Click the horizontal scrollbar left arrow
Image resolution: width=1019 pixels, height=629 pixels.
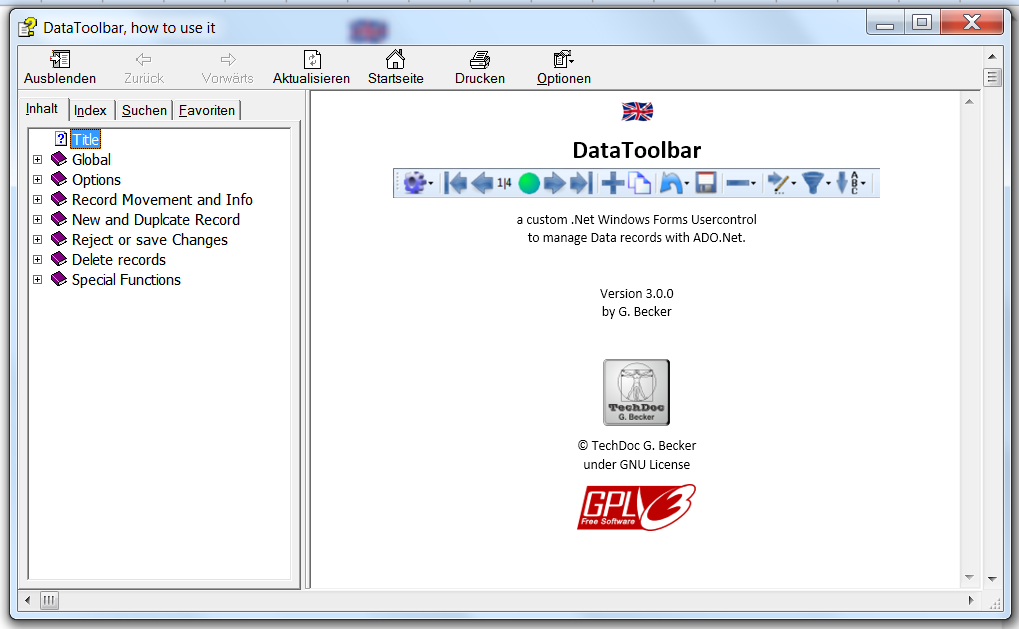(x=27, y=600)
